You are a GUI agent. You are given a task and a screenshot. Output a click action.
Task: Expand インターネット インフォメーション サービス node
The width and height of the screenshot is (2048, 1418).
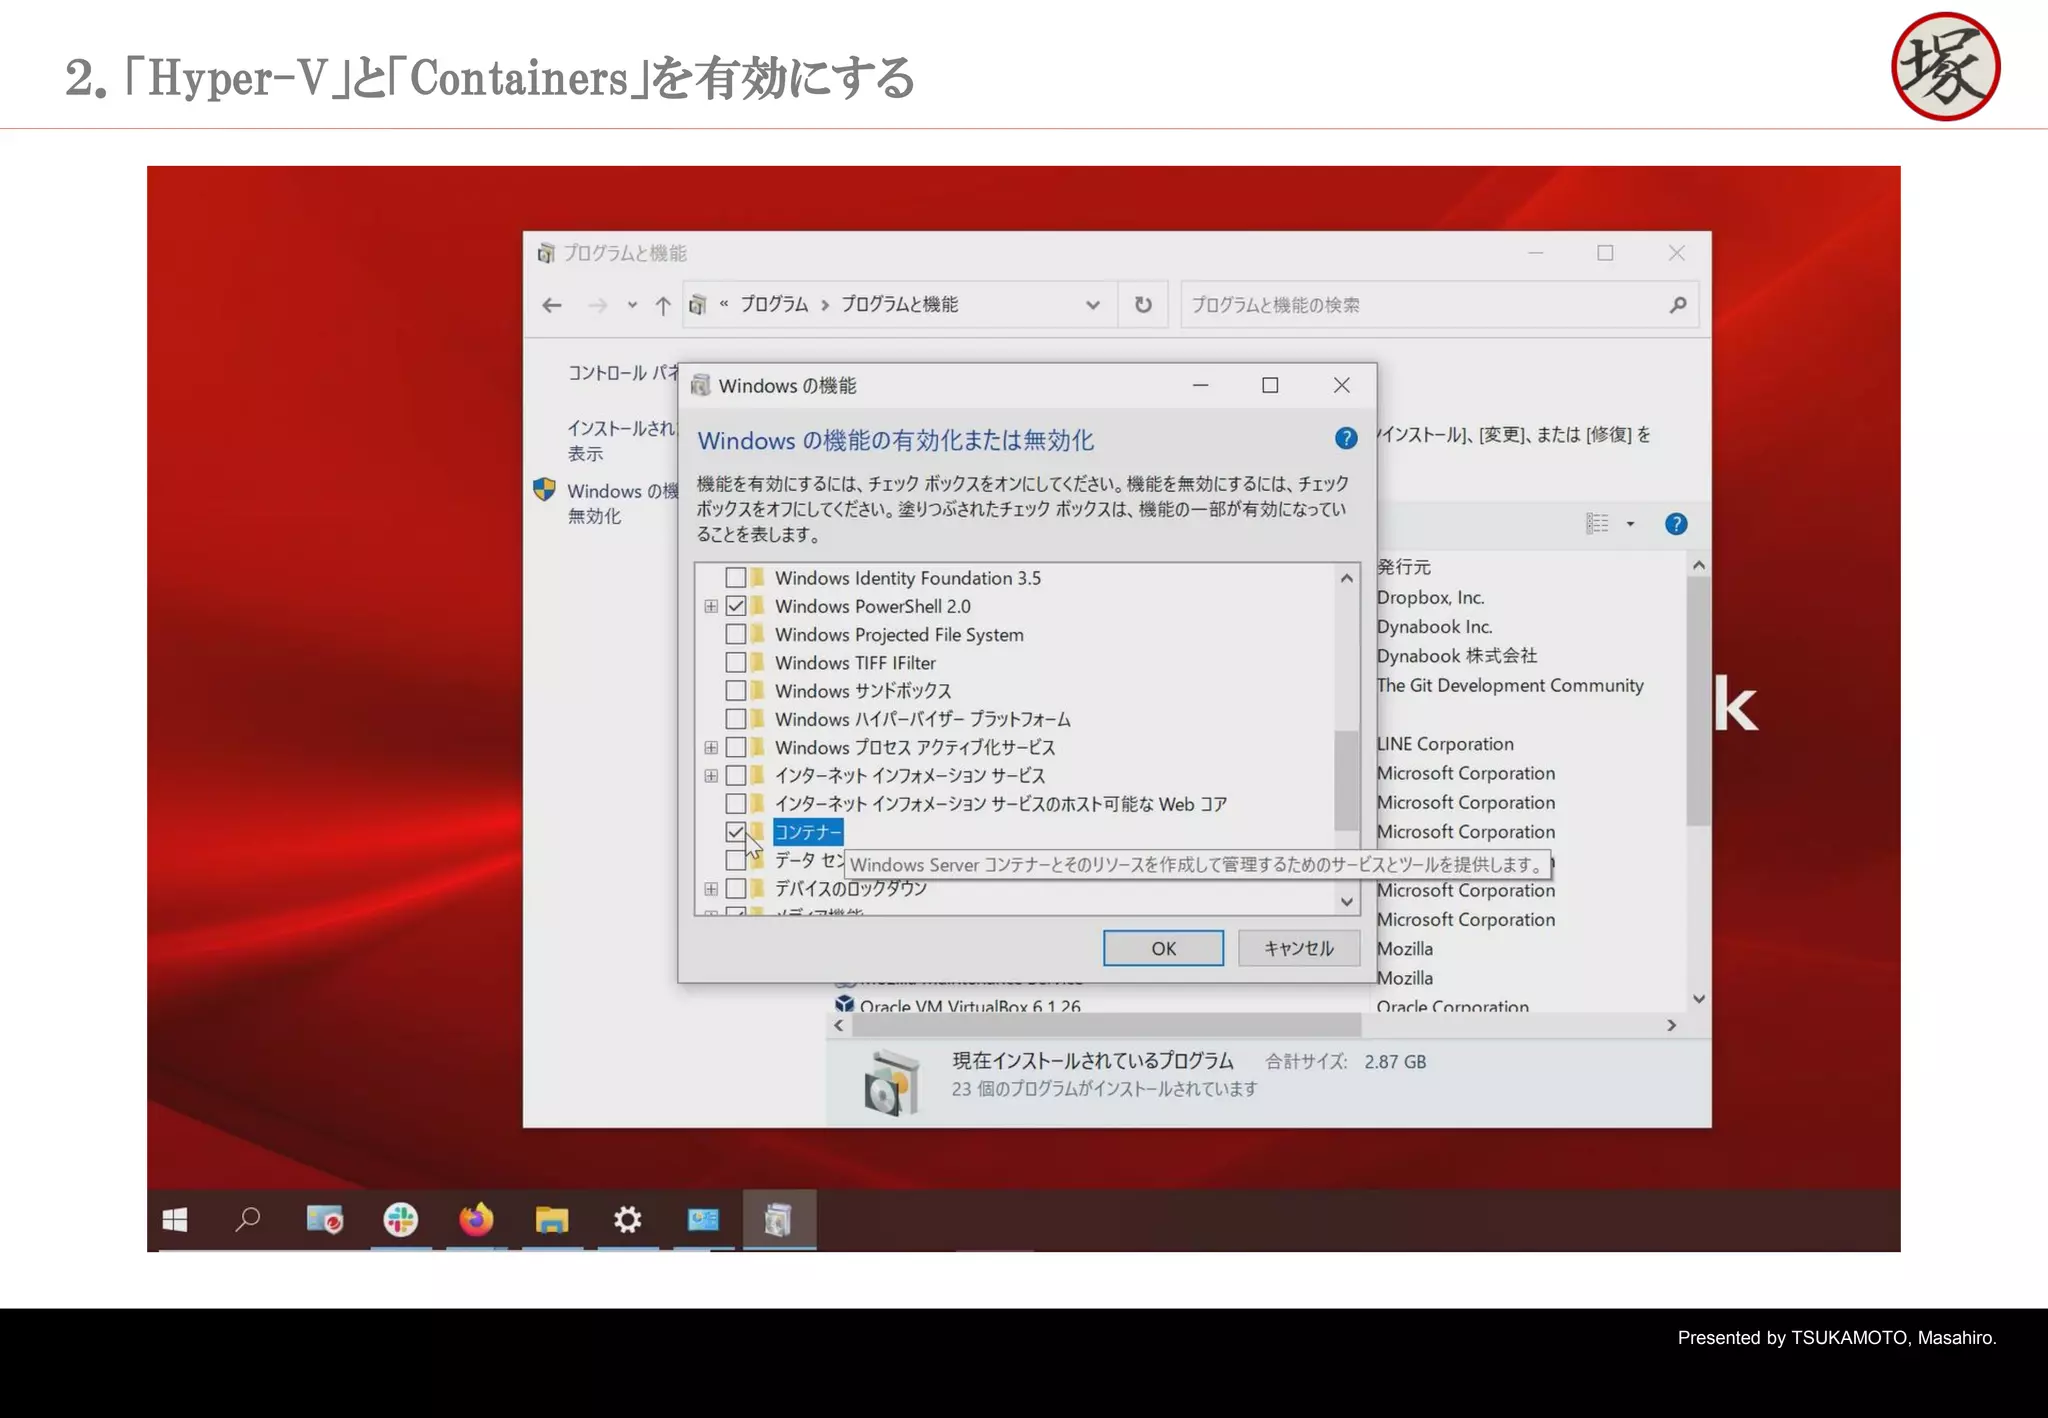pyautogui.click(x=711, y=775)
